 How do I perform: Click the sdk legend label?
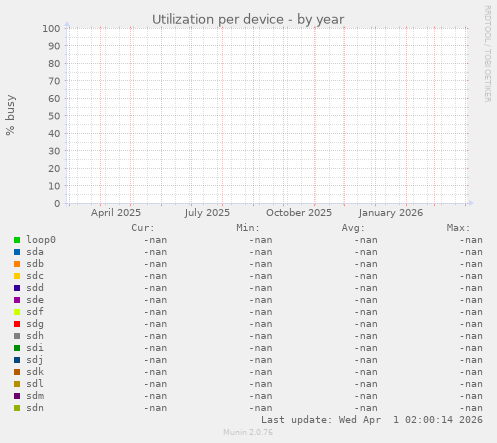(x=35, y=372)
